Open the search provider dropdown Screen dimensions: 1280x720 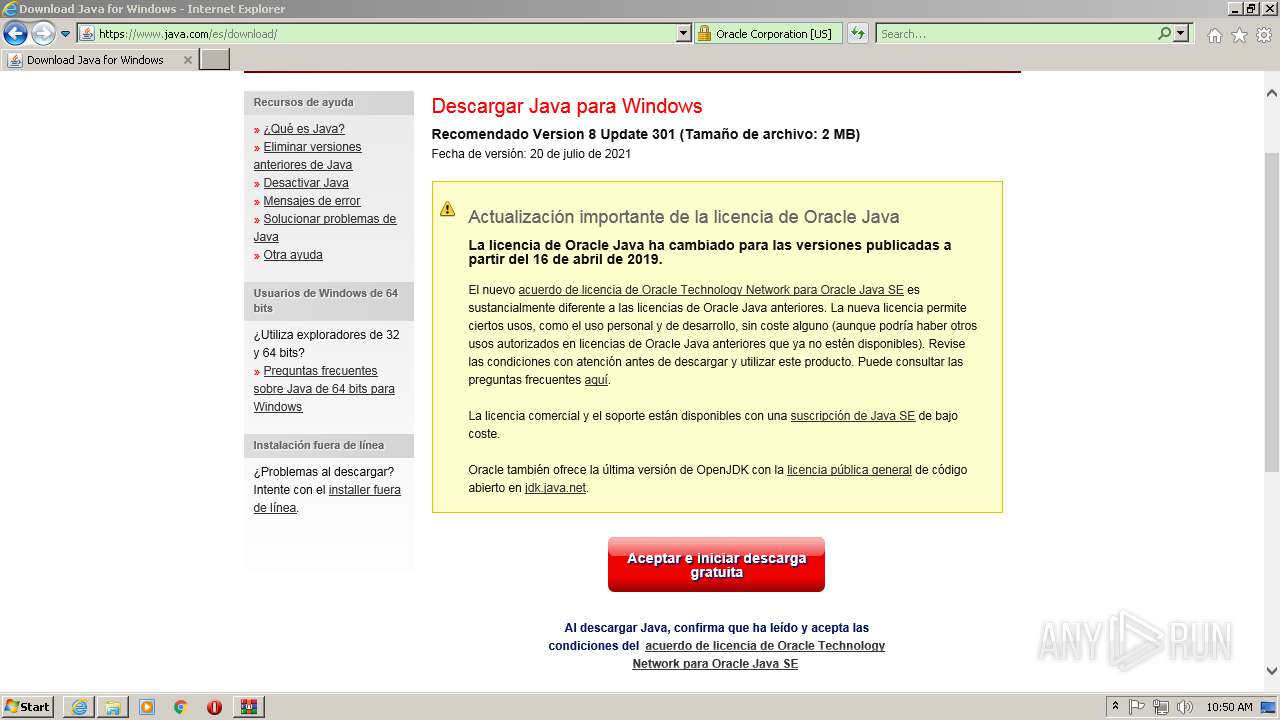1181,33
